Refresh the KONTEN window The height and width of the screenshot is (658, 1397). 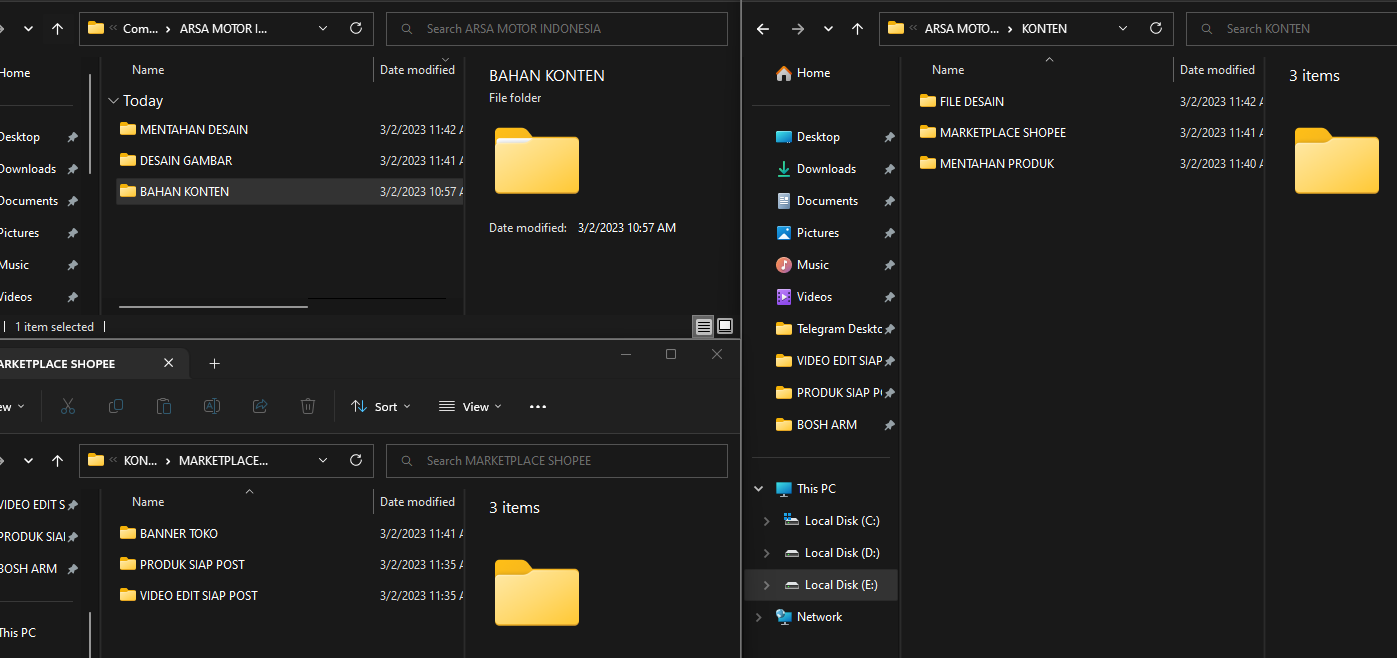[1156, 29]
